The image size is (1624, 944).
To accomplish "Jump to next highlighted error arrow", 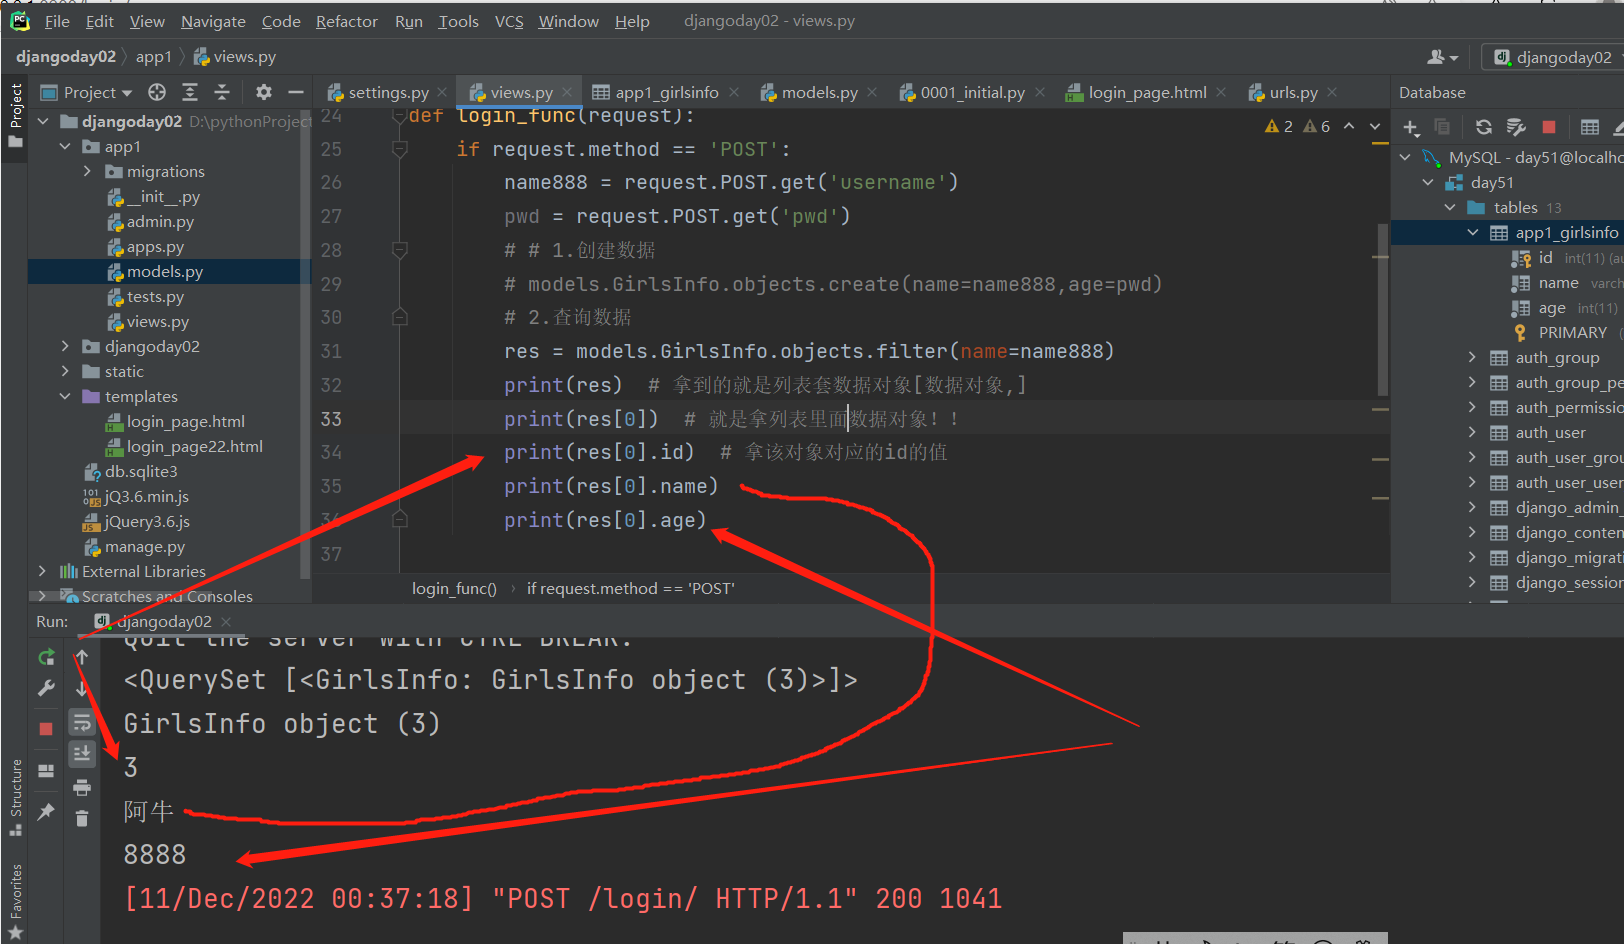I will [1375, 126].
